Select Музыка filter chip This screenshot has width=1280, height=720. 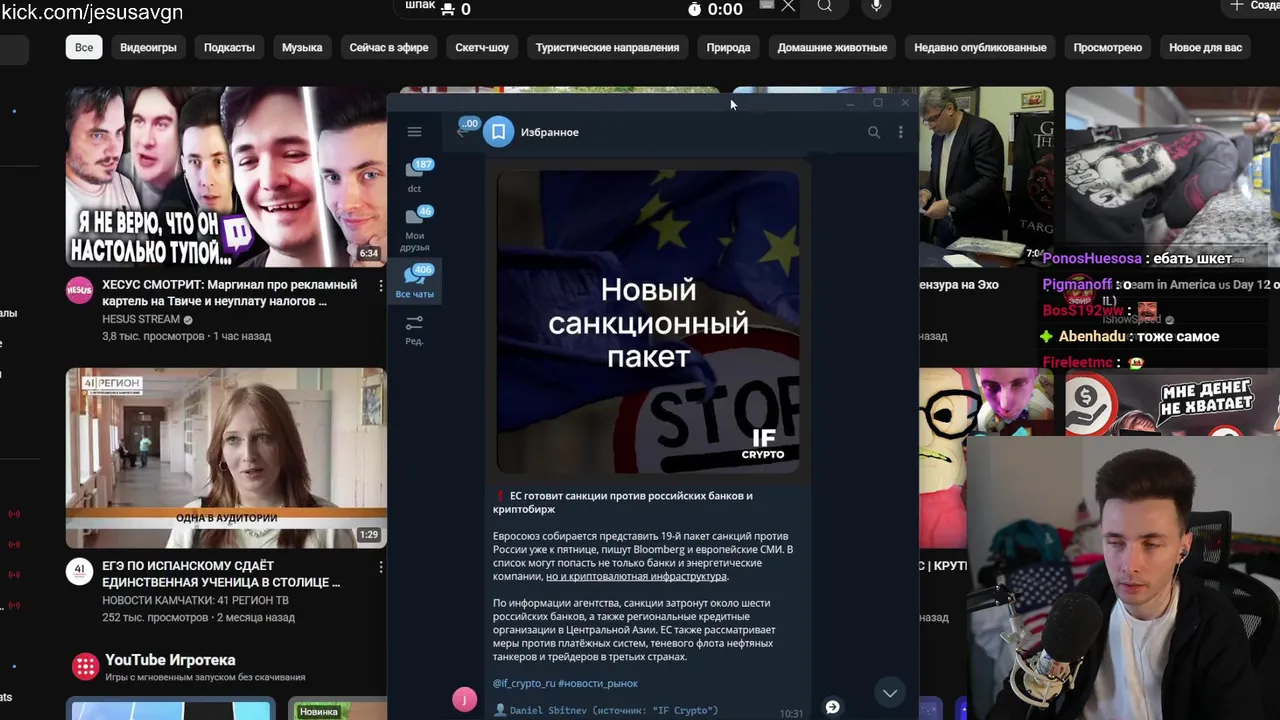click(x=302, y=47)
